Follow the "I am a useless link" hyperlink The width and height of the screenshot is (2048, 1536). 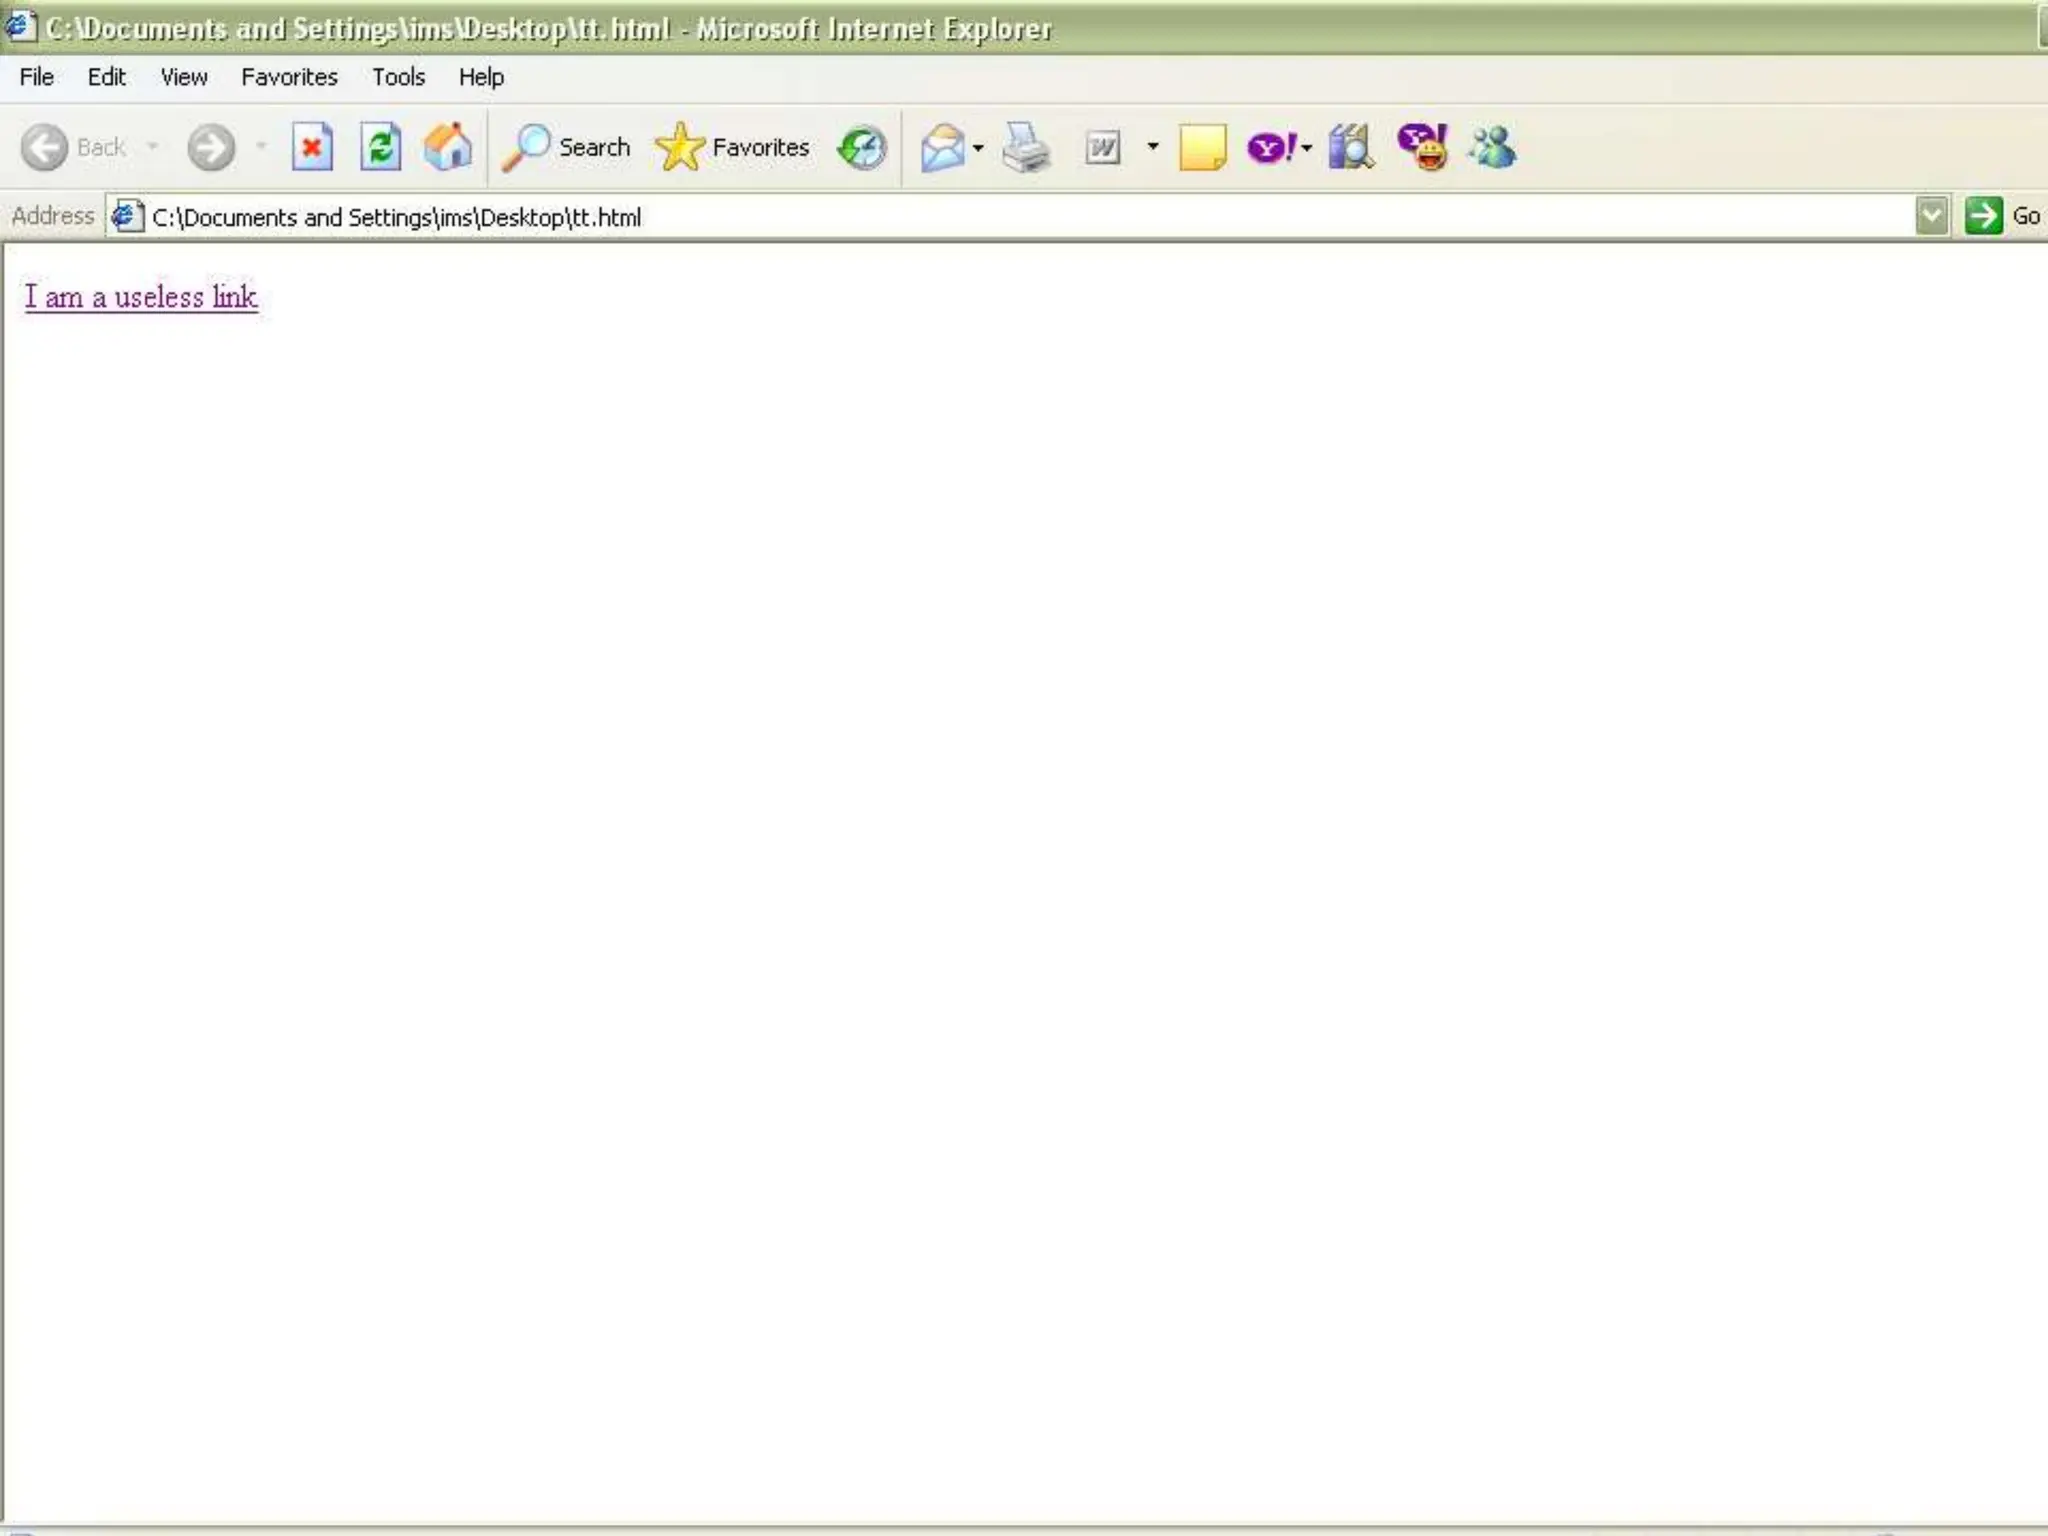point(141,297)
